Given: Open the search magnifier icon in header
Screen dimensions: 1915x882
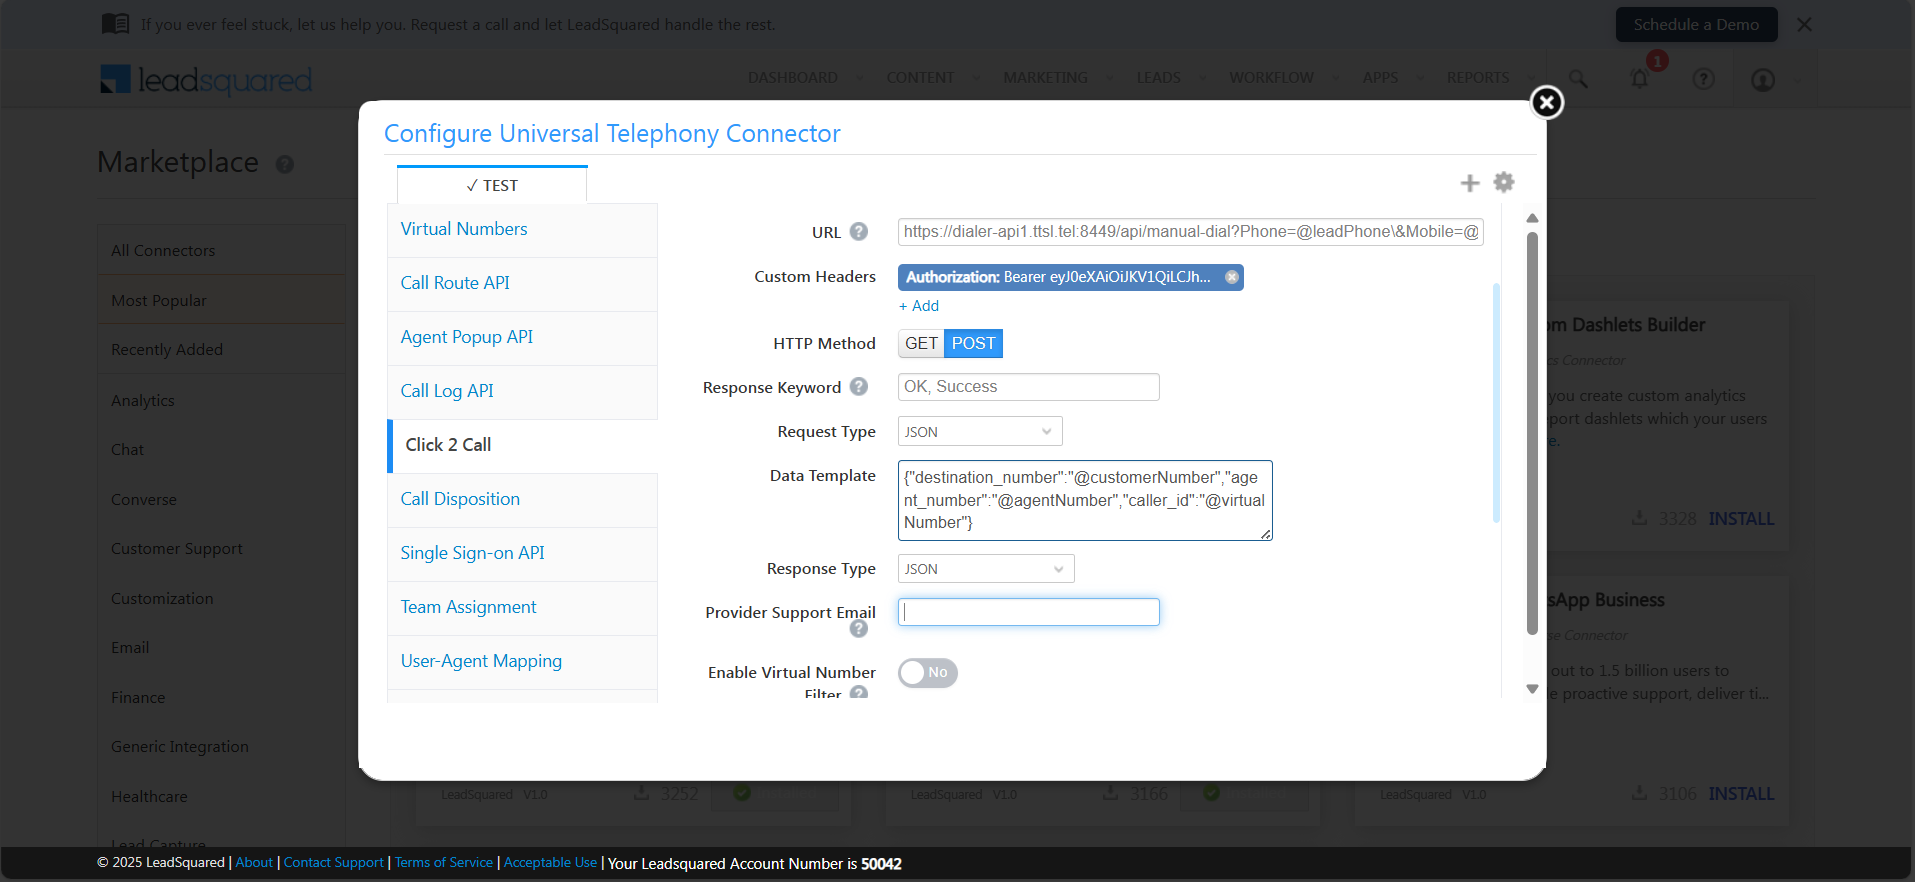Looking at the screenshot, I should [x=1578, y=78].
